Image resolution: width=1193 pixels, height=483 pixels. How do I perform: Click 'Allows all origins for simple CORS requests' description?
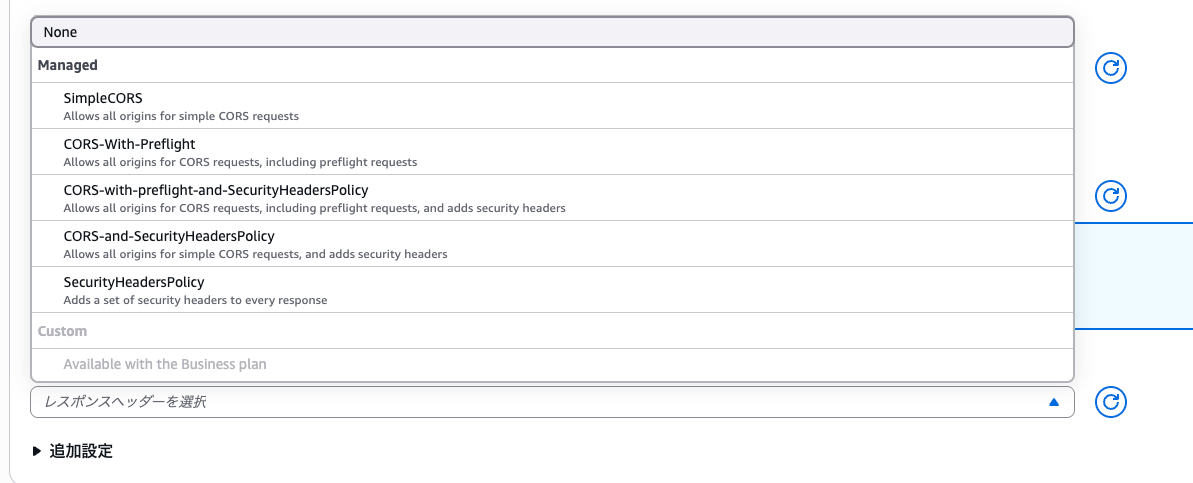pyautogui.click(x=181, y=116)
